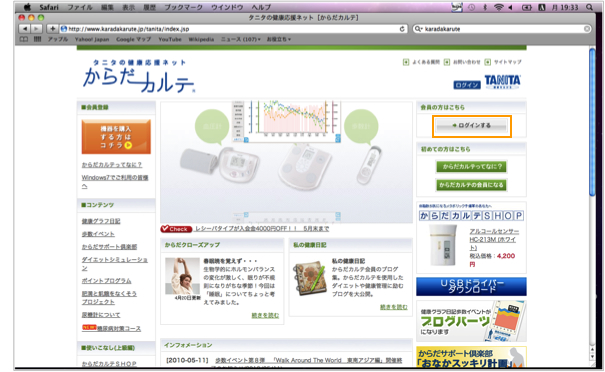Viewport: 605px width, 372px height.
Task: Expand the ニュース (107) bookmarks folder
Action: 241,39
